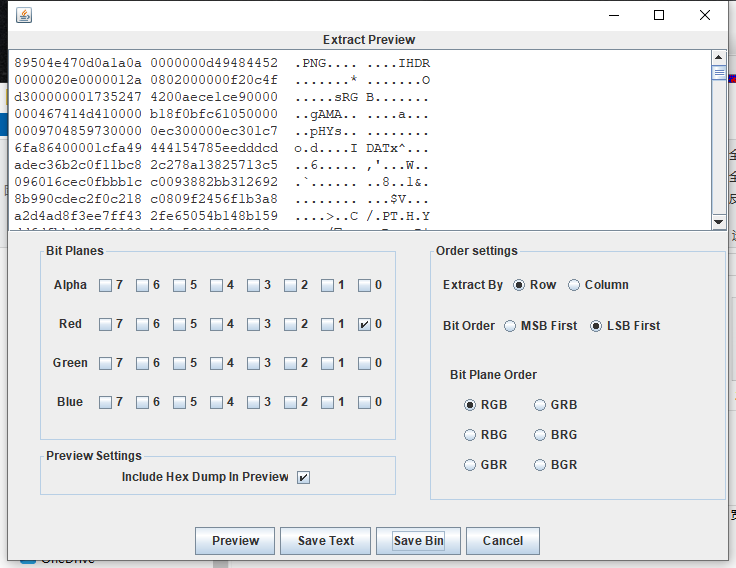Click Save Bin button
Viewport: 736px width, 568px height.
coord(418,541)
